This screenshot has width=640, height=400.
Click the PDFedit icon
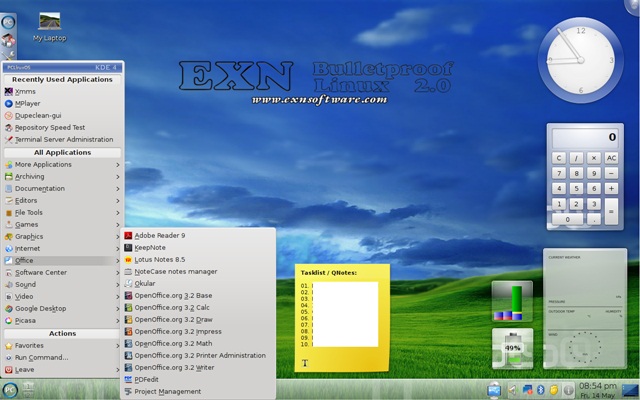coord(128,379)
